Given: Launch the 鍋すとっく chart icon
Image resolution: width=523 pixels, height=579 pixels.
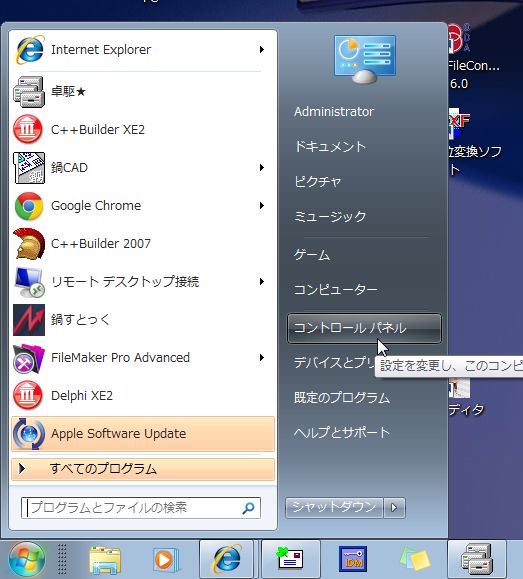Looking at the screenshot, I should (29, 320).
